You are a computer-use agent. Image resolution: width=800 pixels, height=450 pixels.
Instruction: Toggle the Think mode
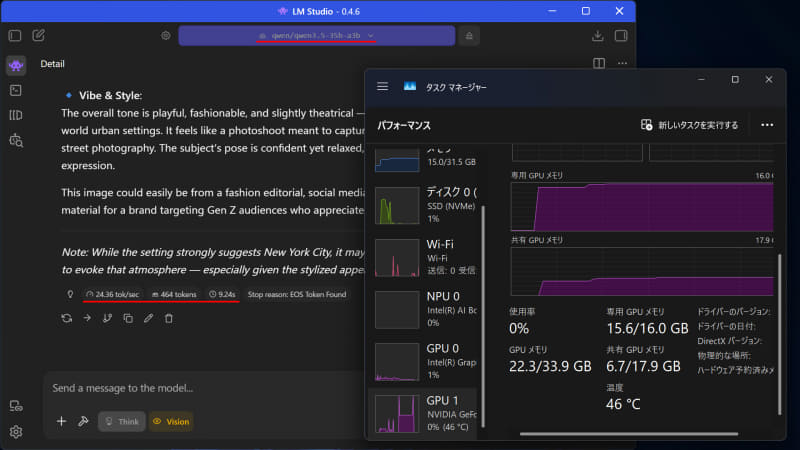pos(121,421)
